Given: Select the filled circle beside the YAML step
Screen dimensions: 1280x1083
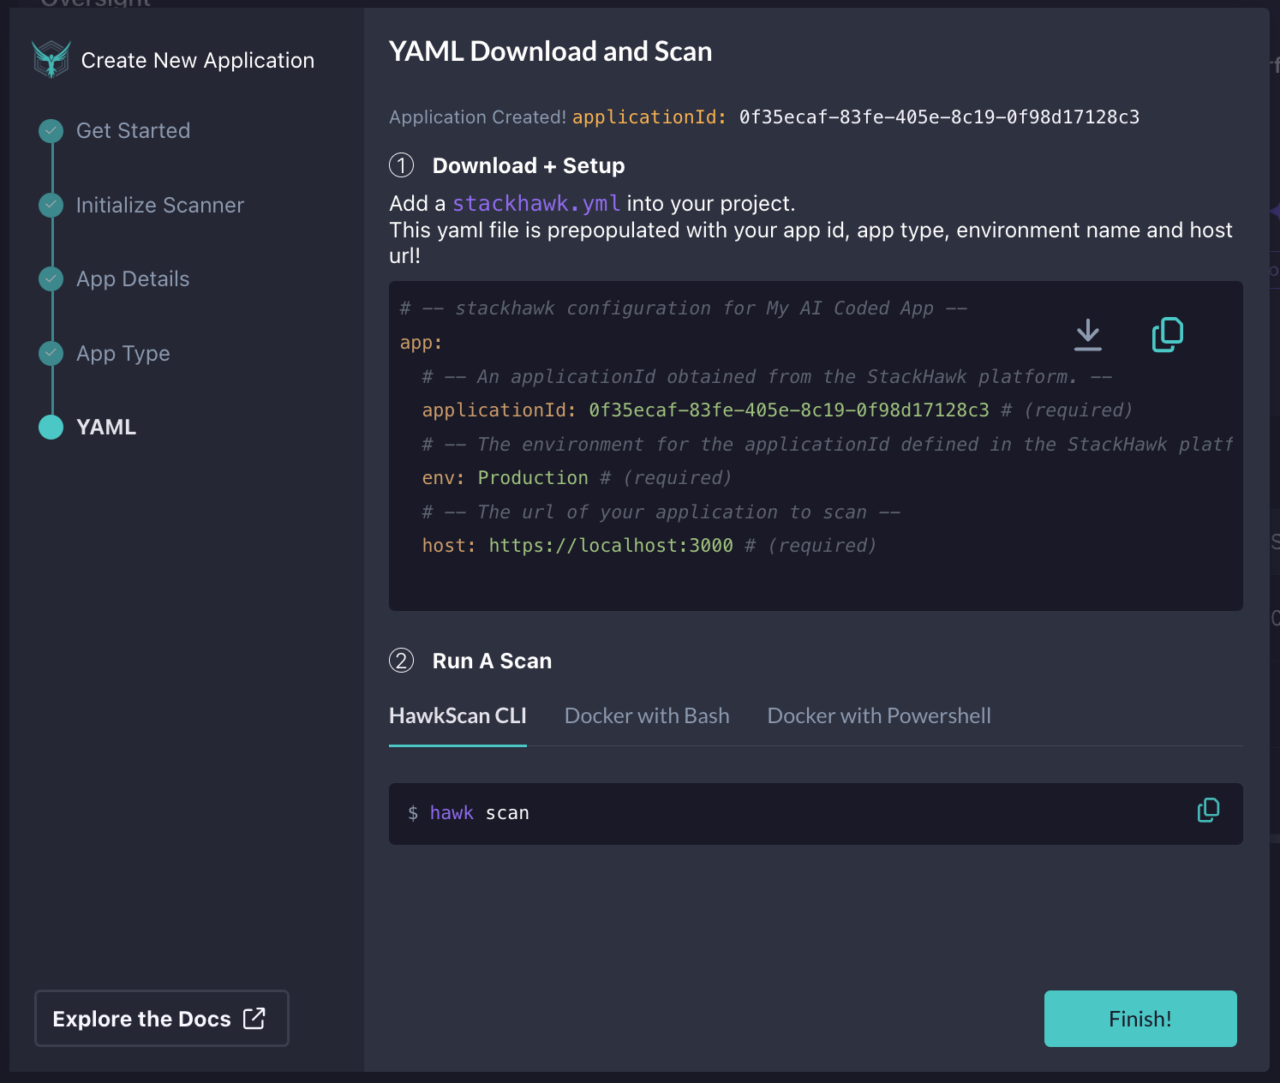Looking at the screenshot, I should [x=51, y=427].
